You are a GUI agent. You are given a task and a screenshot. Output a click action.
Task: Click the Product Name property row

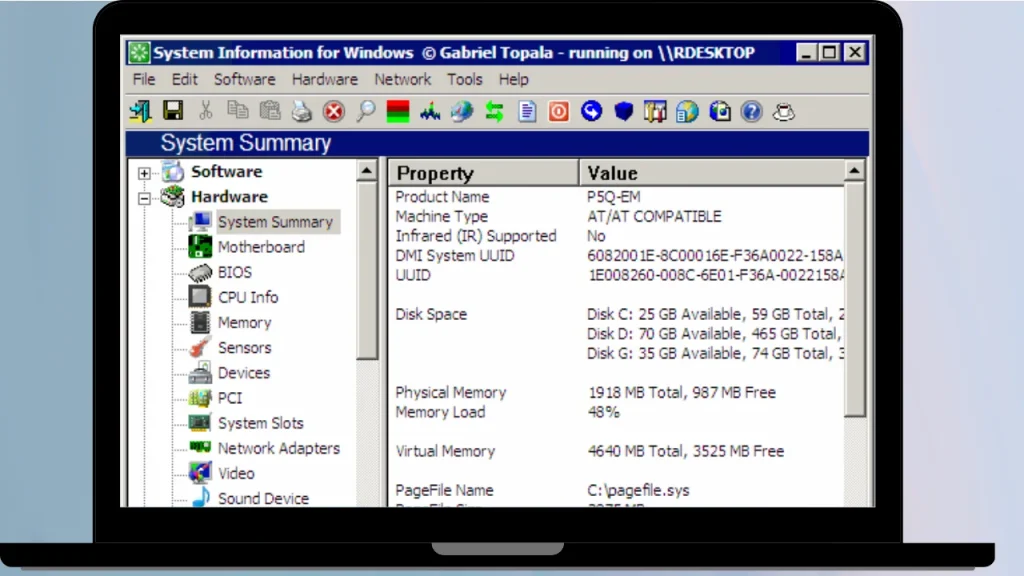pos(616,197)
